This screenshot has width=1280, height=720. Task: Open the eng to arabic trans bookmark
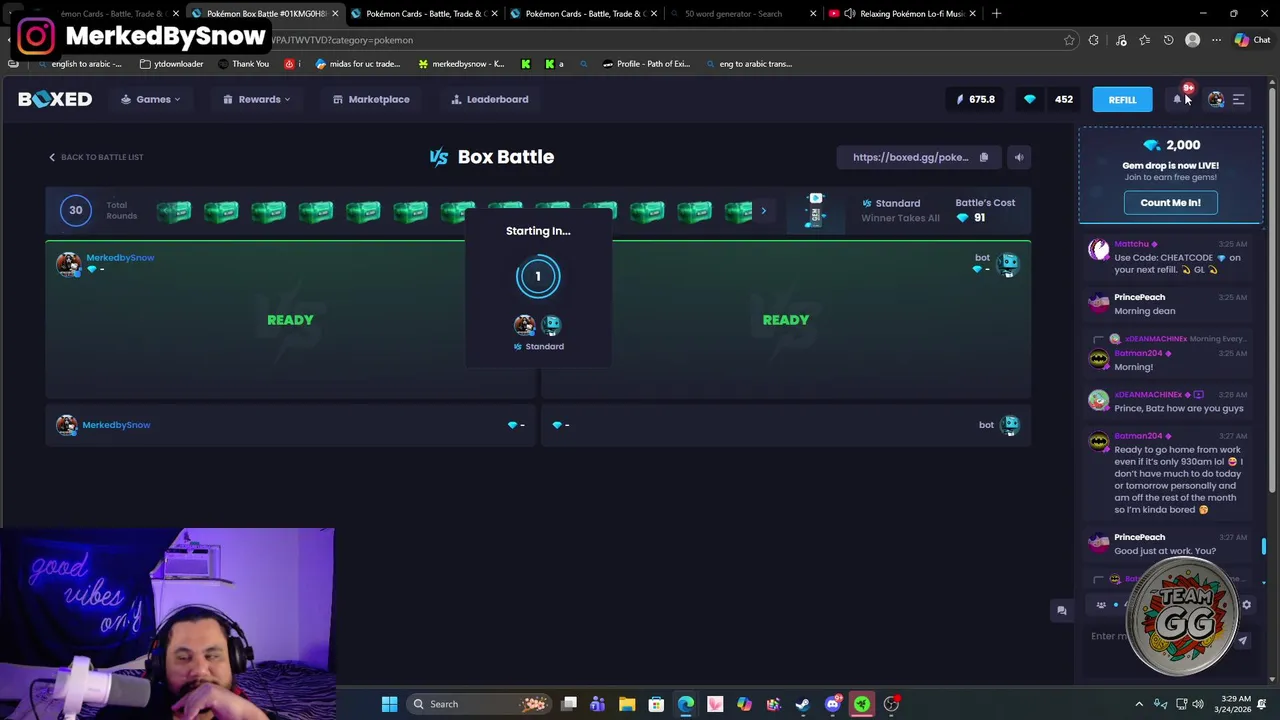point(748,64)
